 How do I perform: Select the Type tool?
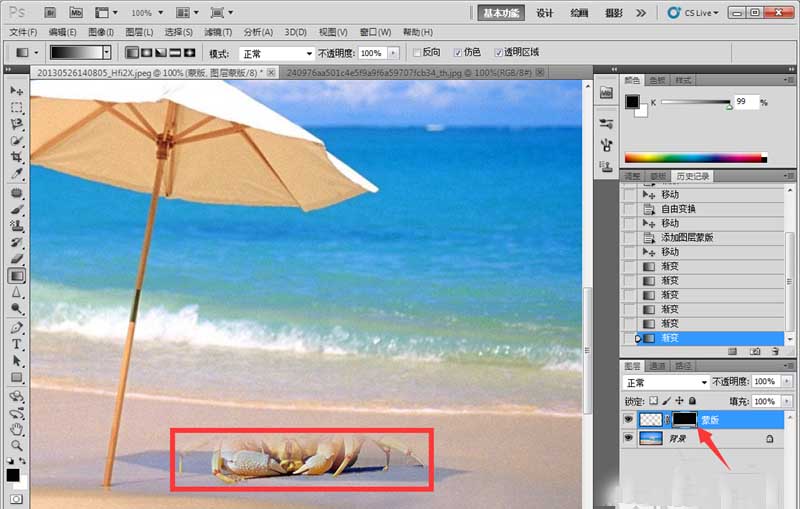(16, 344)
